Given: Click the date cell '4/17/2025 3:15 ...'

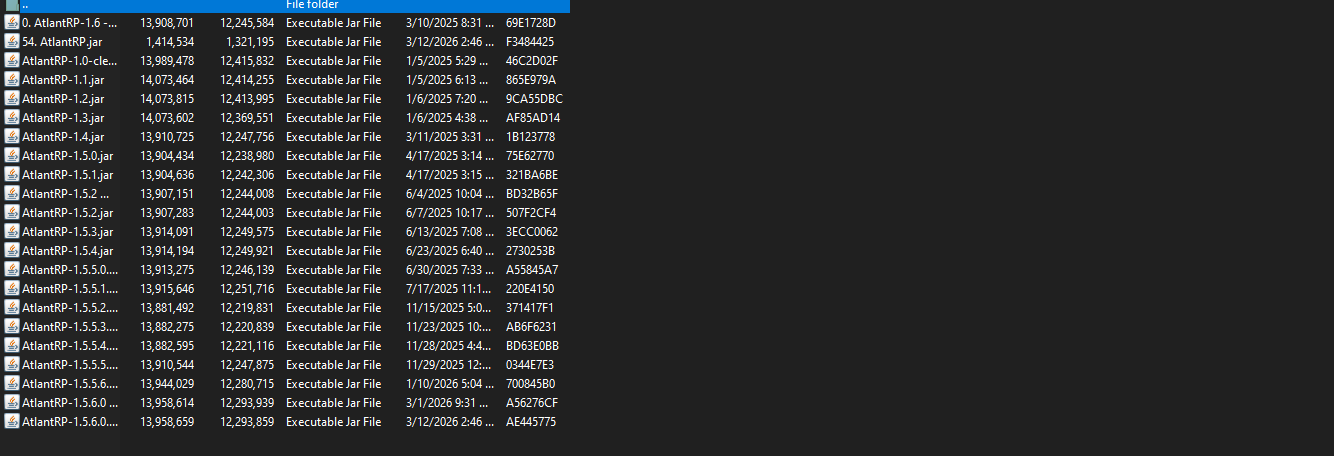Looking at the screenshot, I should click(x=450, y=174).
